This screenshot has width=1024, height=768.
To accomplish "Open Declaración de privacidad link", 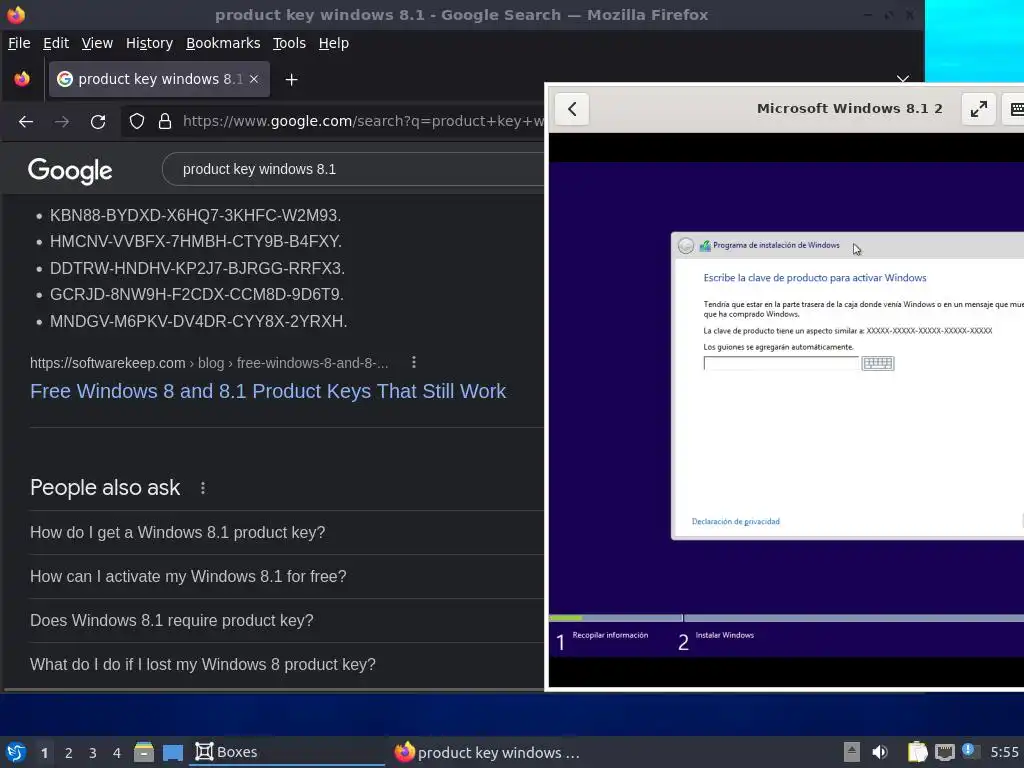I will click(735, 521).
